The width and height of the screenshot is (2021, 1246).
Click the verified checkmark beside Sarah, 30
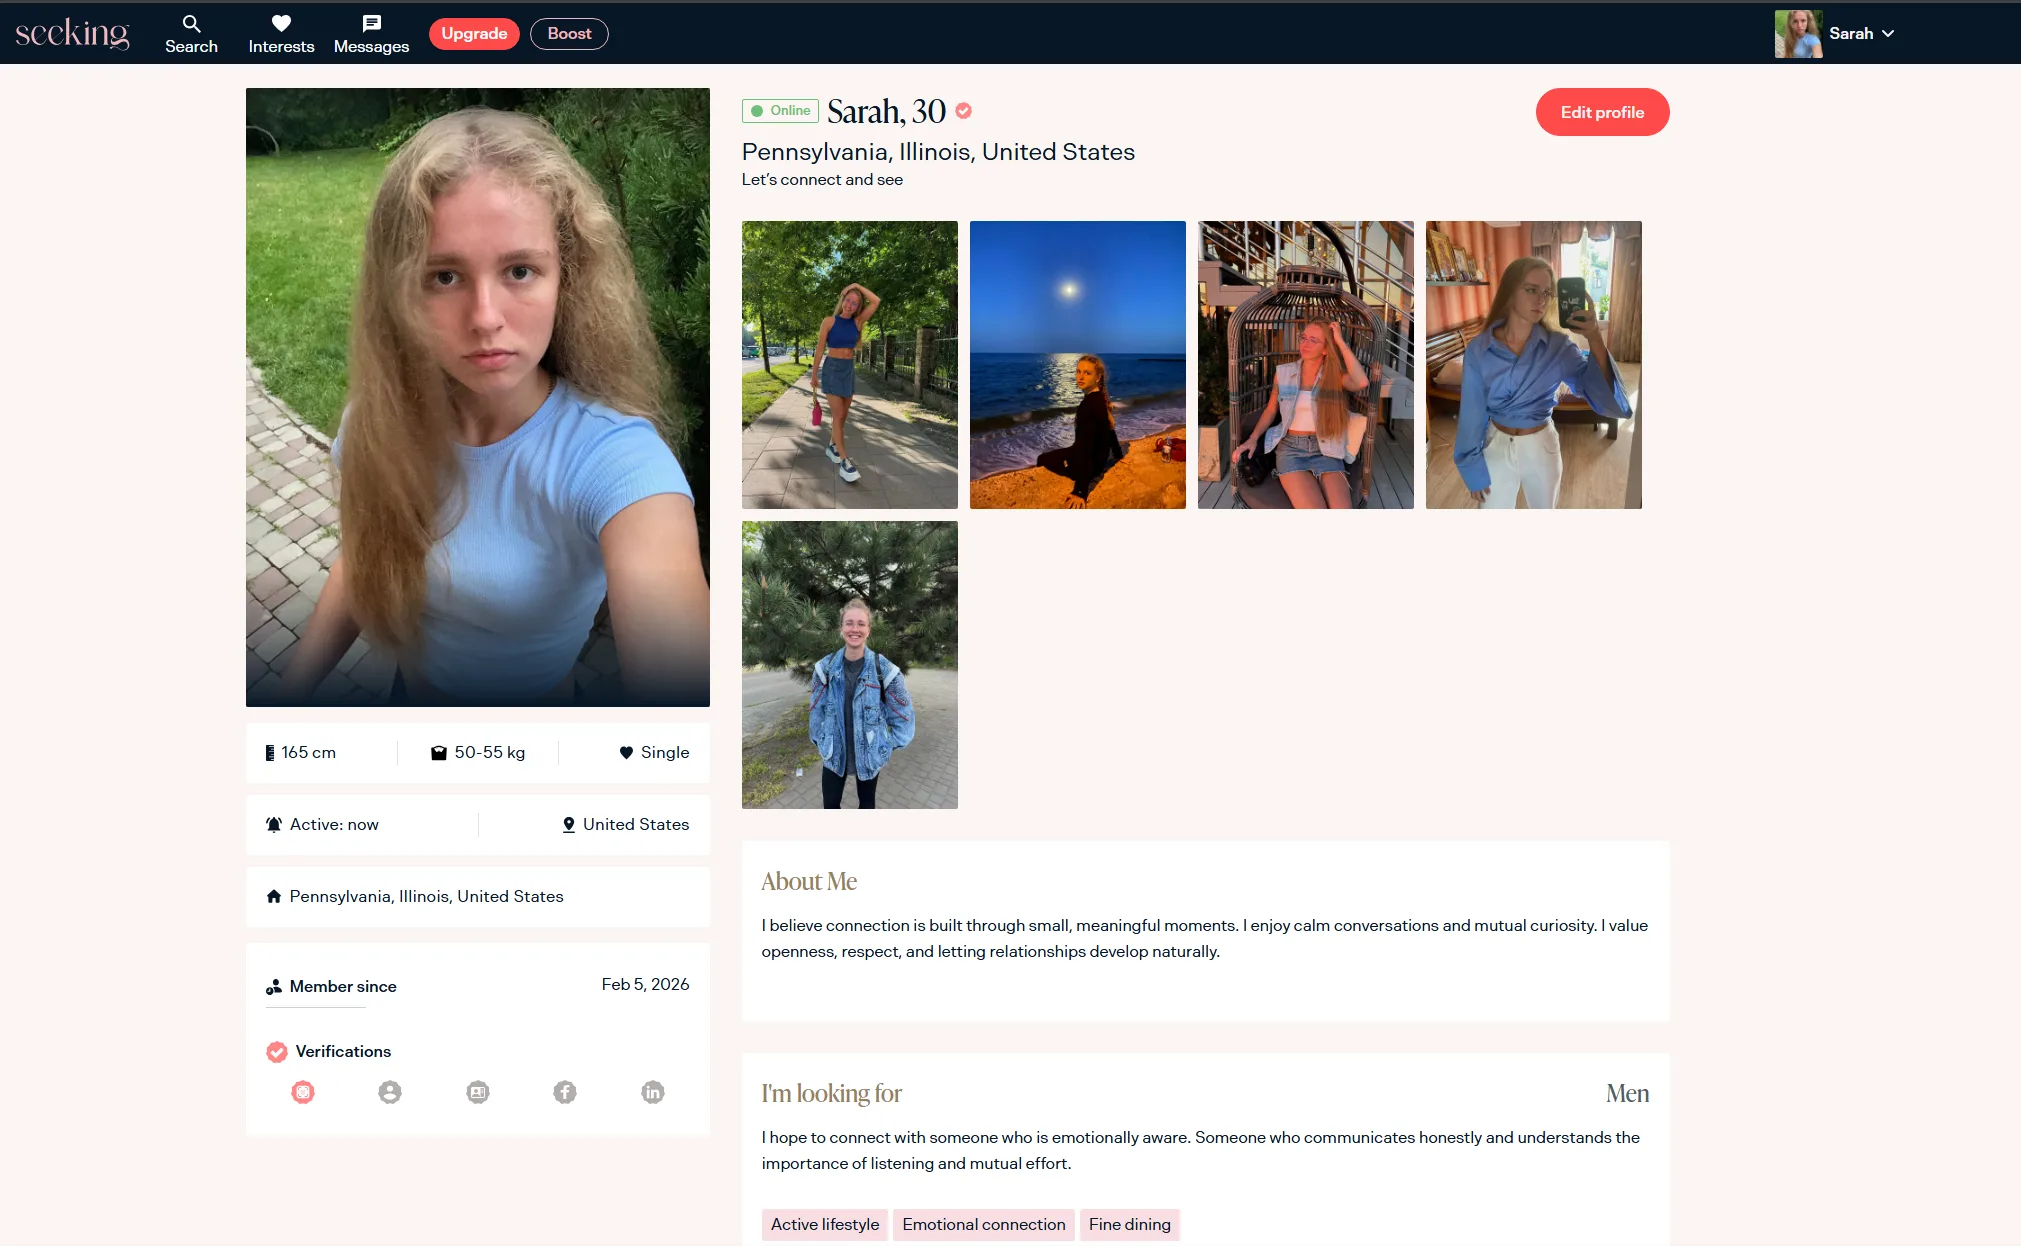tap(963, 111)
